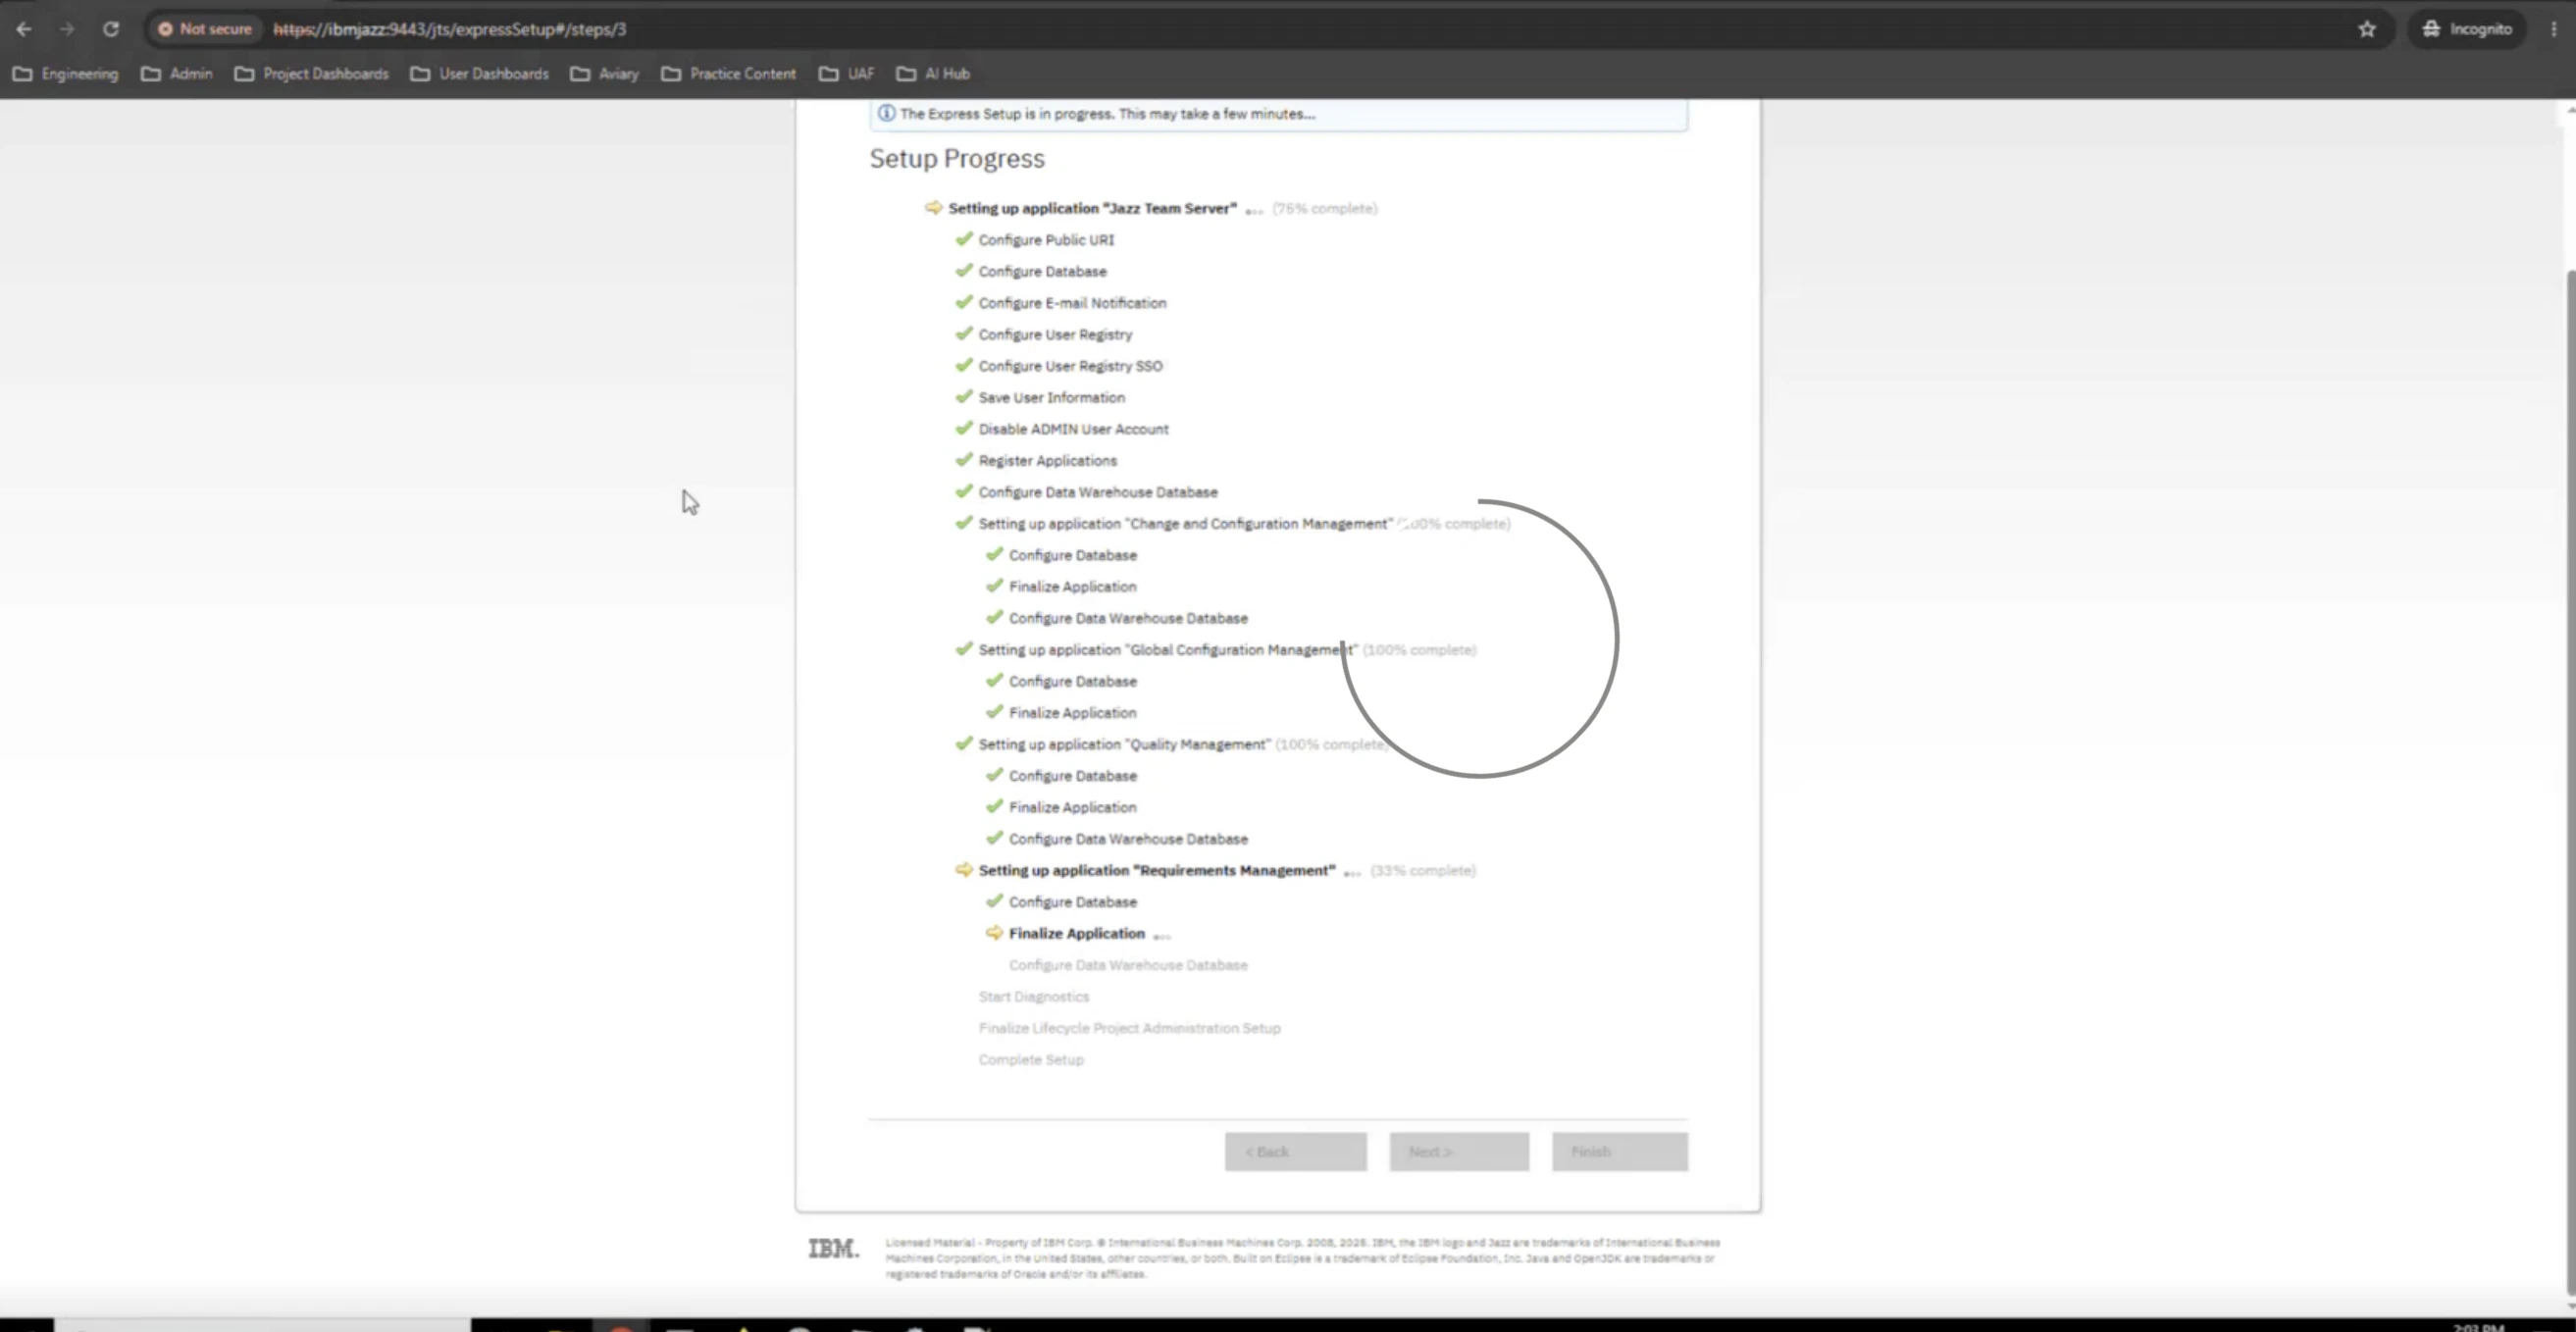
Task: Click the greyed "Complete Setup" step
Action: click(x=1030, y=1060)
